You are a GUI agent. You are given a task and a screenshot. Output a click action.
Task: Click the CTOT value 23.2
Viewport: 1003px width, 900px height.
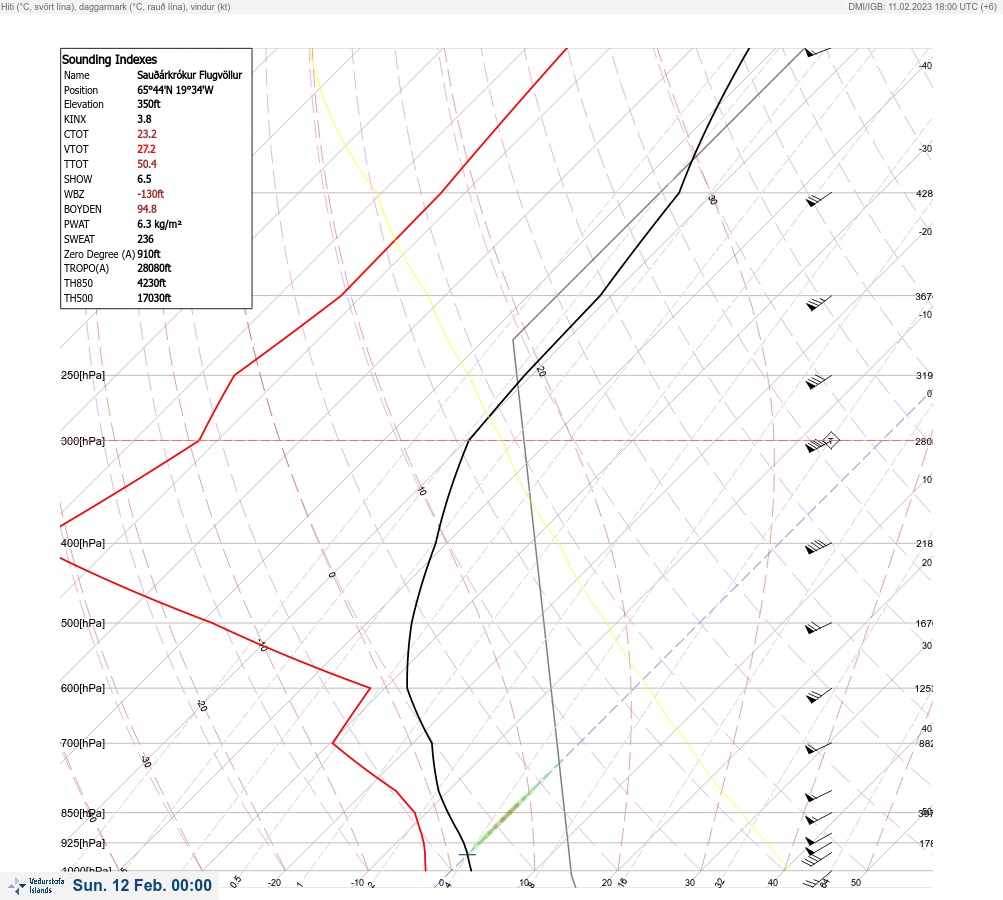pos(146,134)
